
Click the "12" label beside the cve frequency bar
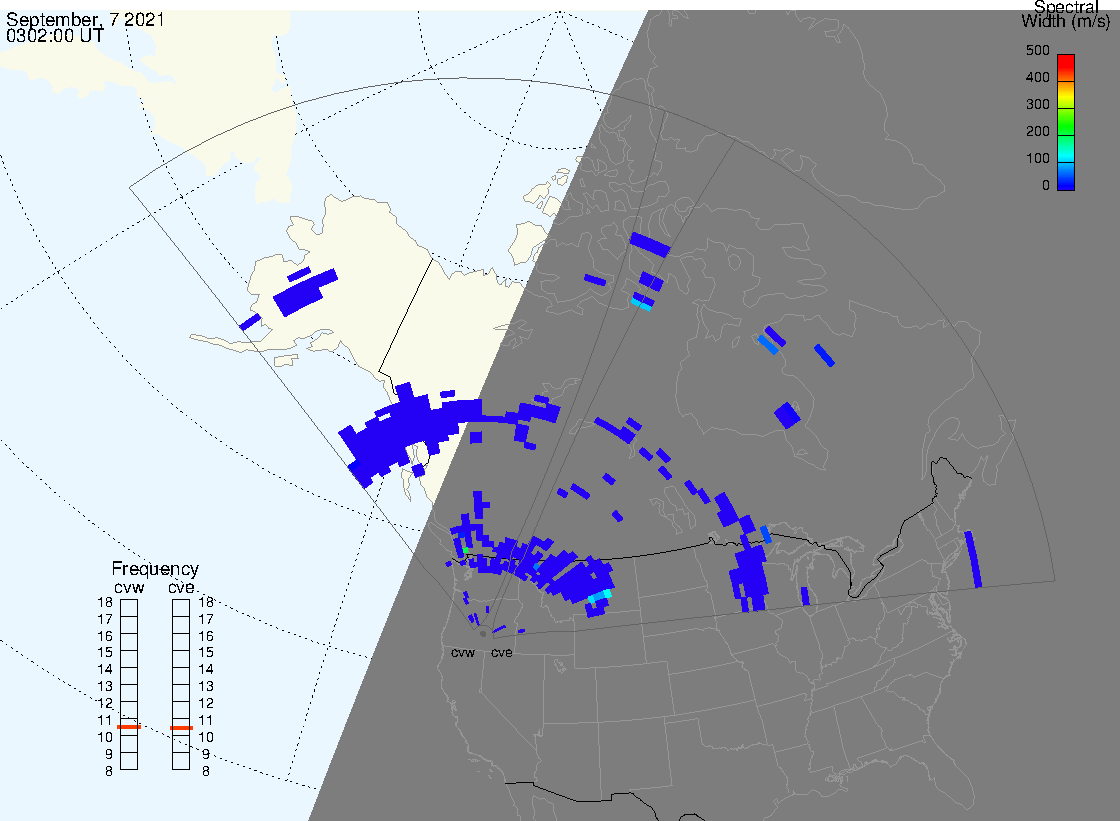(x=206, y=703)
